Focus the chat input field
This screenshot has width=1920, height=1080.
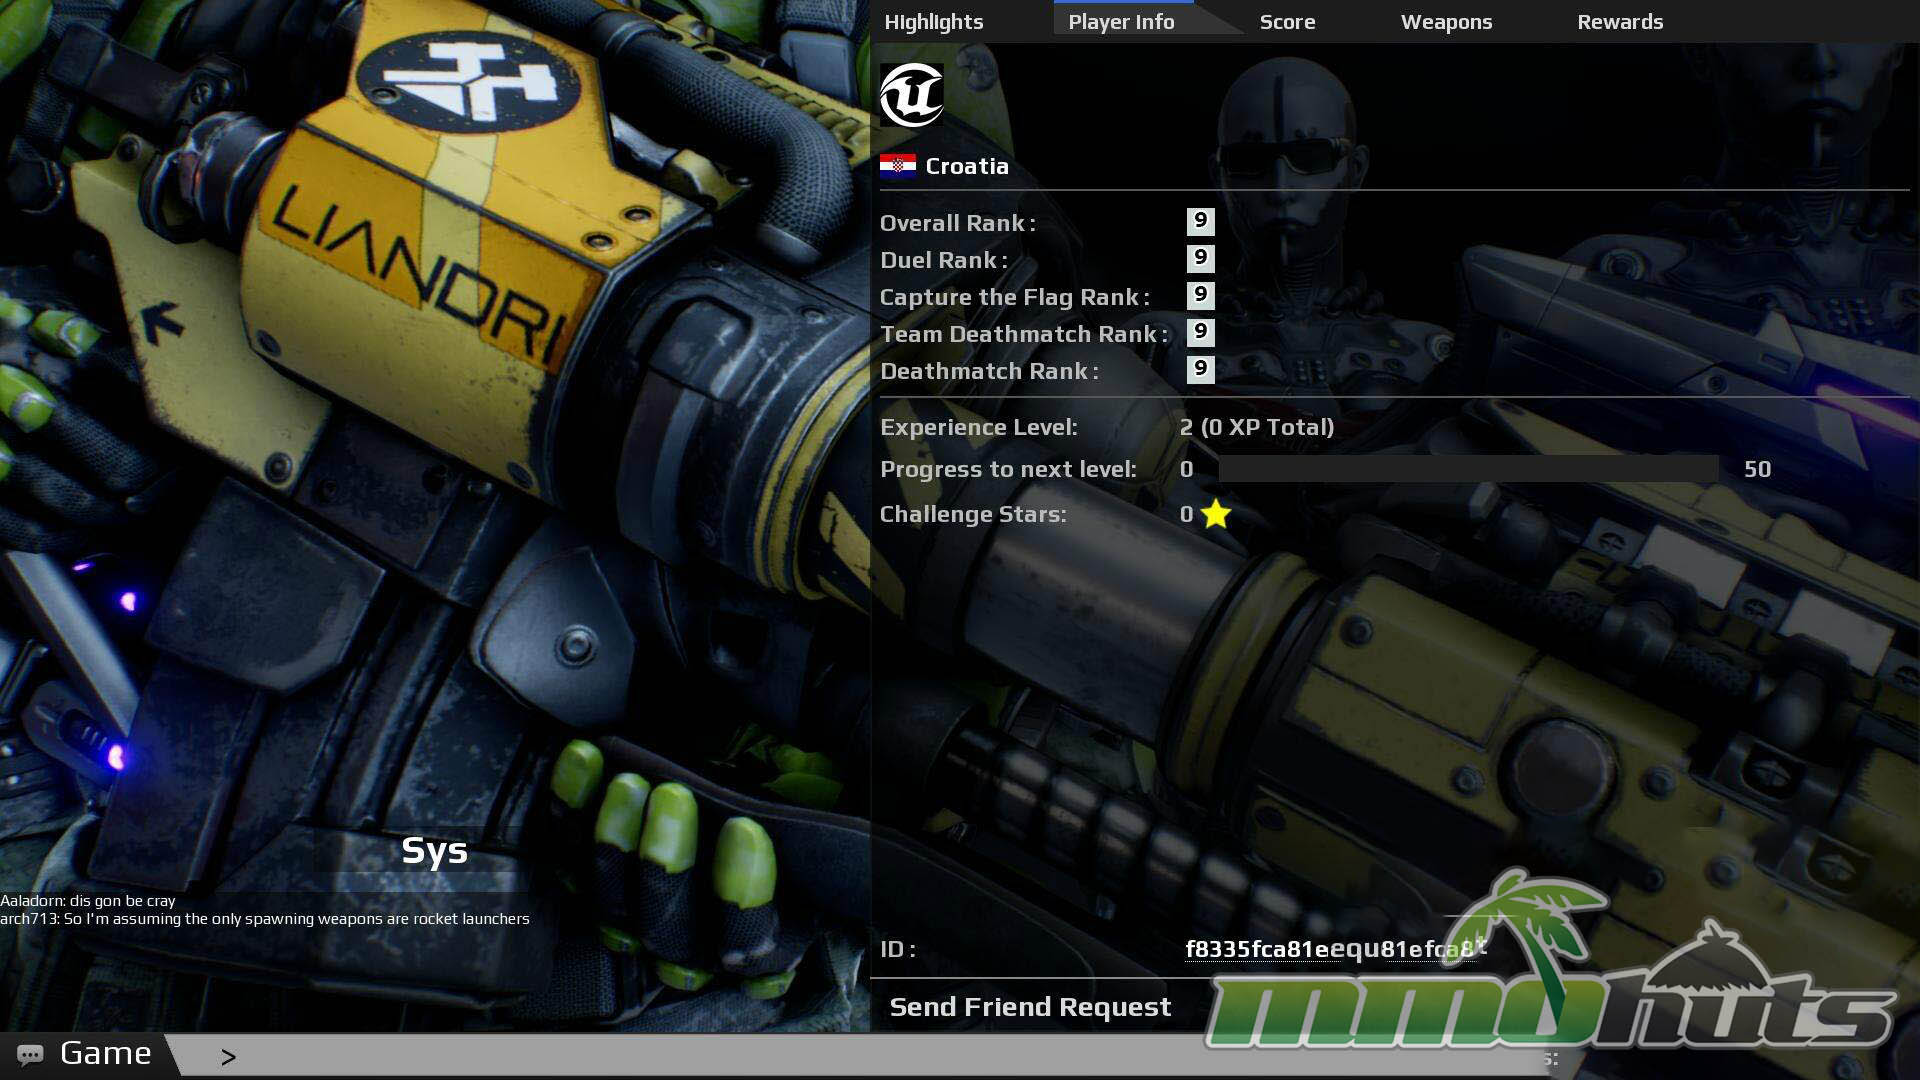tap(700, 1056)
